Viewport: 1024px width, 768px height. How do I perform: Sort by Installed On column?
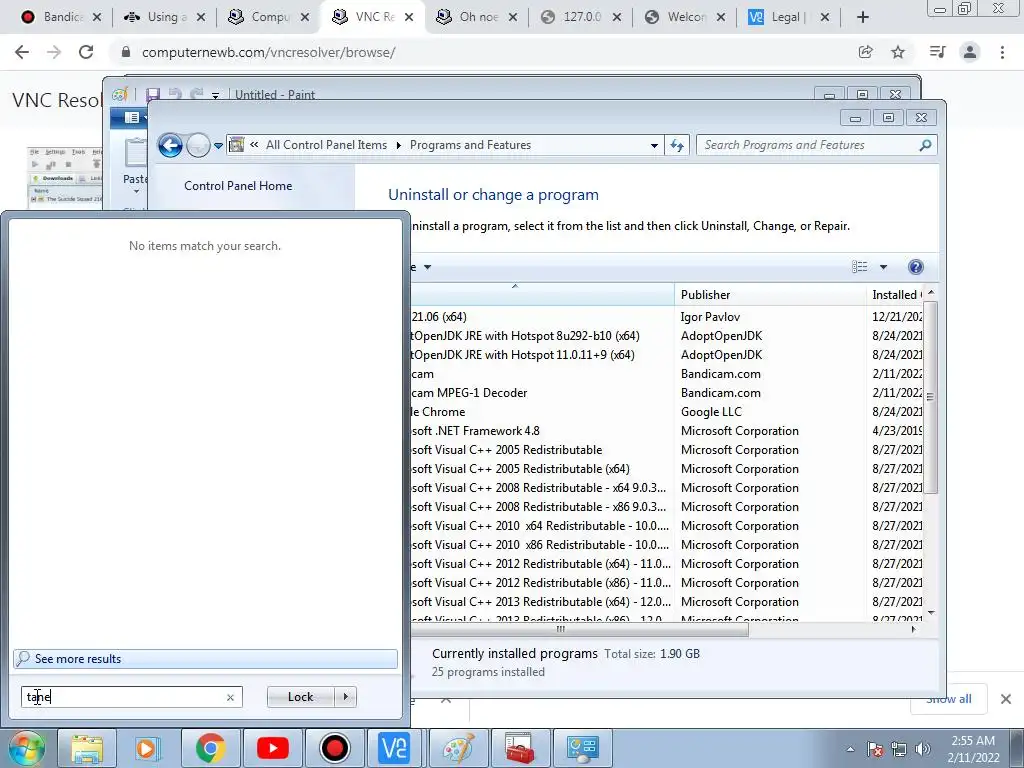893,295
